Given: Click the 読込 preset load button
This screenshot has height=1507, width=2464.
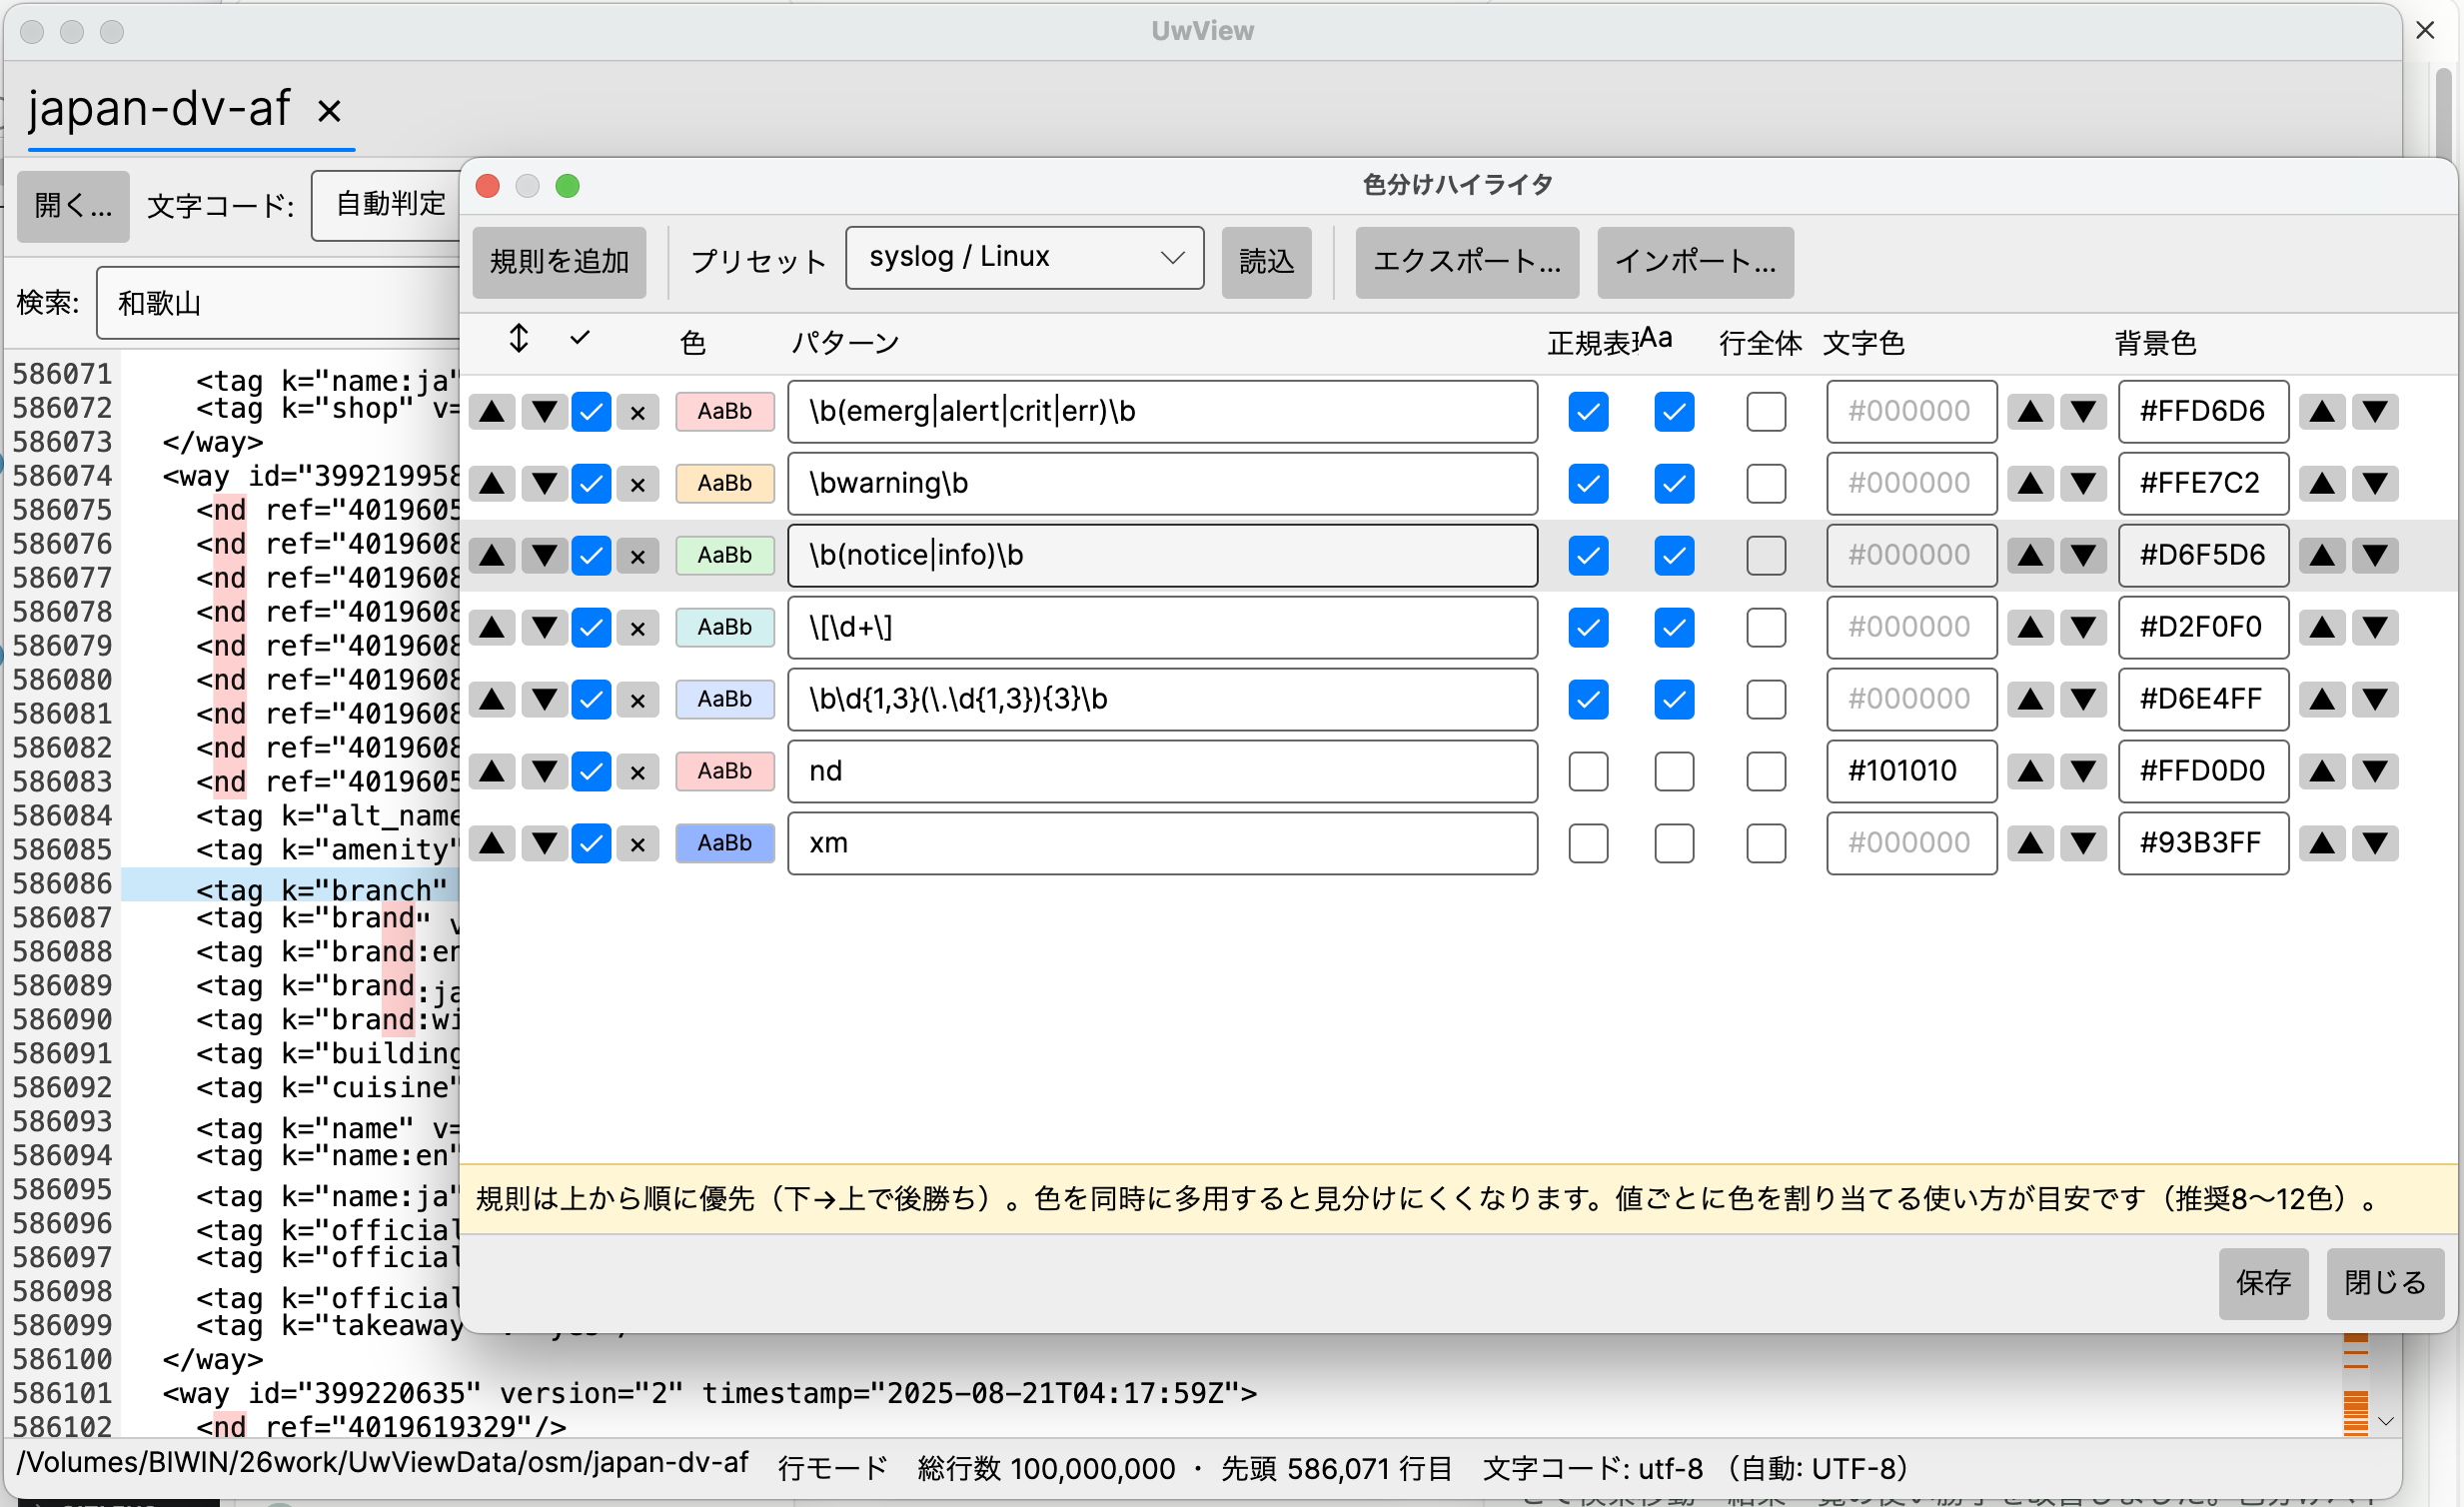Looking at the screenshot, I should tap(1266, 262).
